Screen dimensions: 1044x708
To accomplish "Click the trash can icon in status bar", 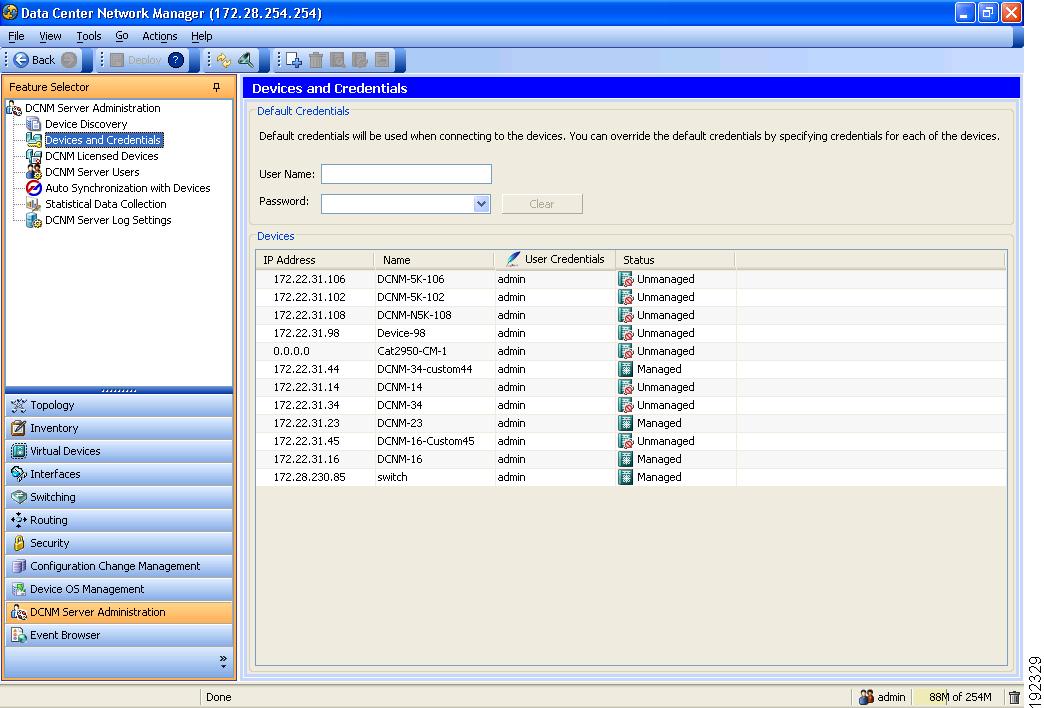I will (1014, 697).
